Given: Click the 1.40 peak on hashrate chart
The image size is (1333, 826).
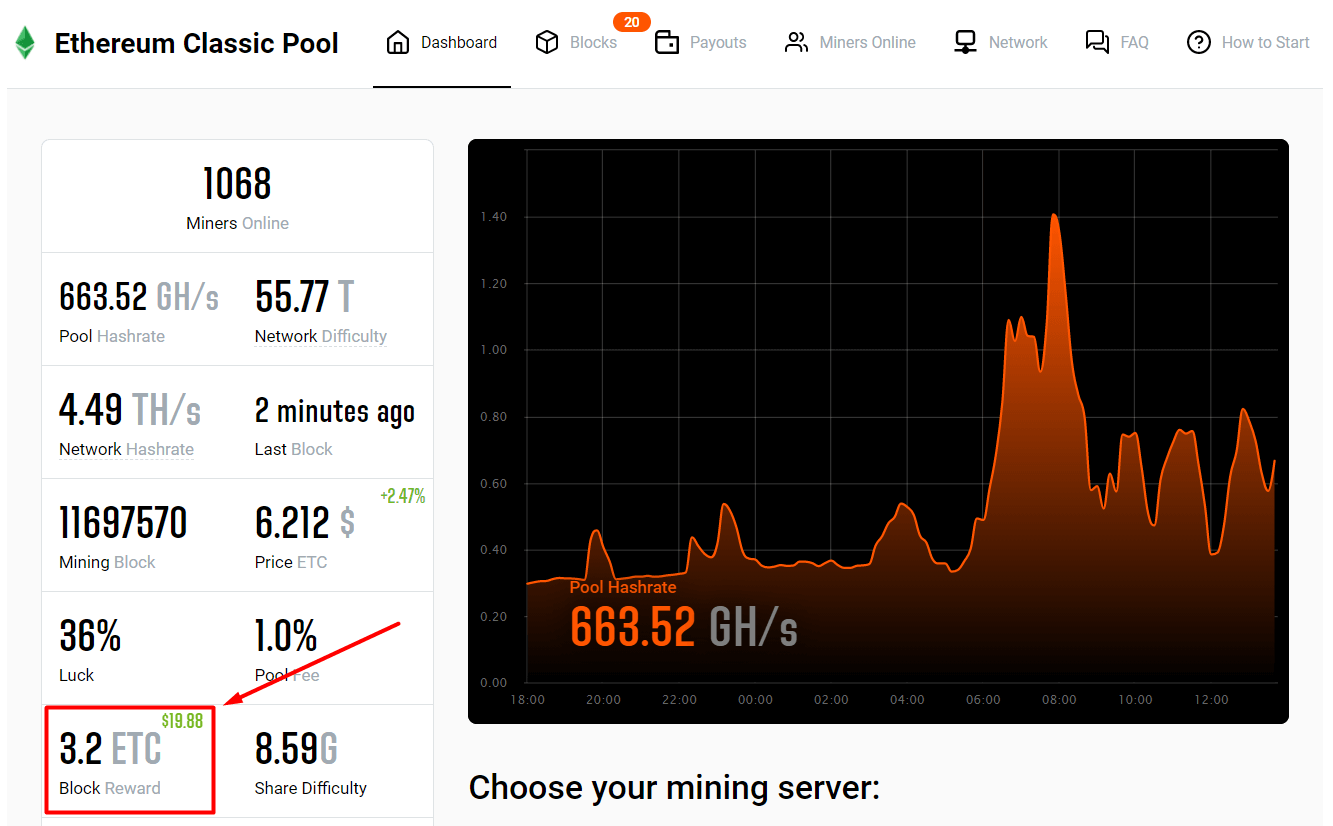Looking at the screenshot, I should point(1054,215).
